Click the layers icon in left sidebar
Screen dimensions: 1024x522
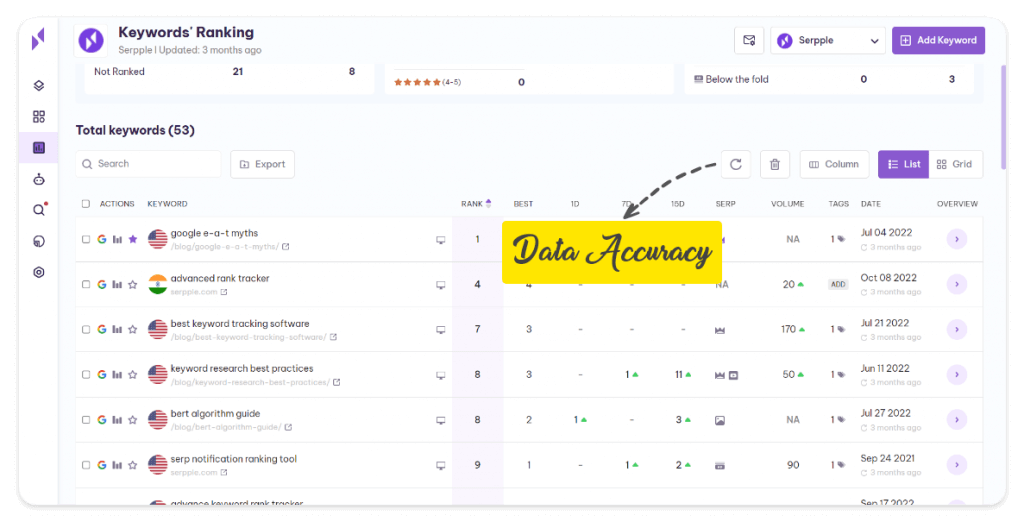(x=39, y=86)
